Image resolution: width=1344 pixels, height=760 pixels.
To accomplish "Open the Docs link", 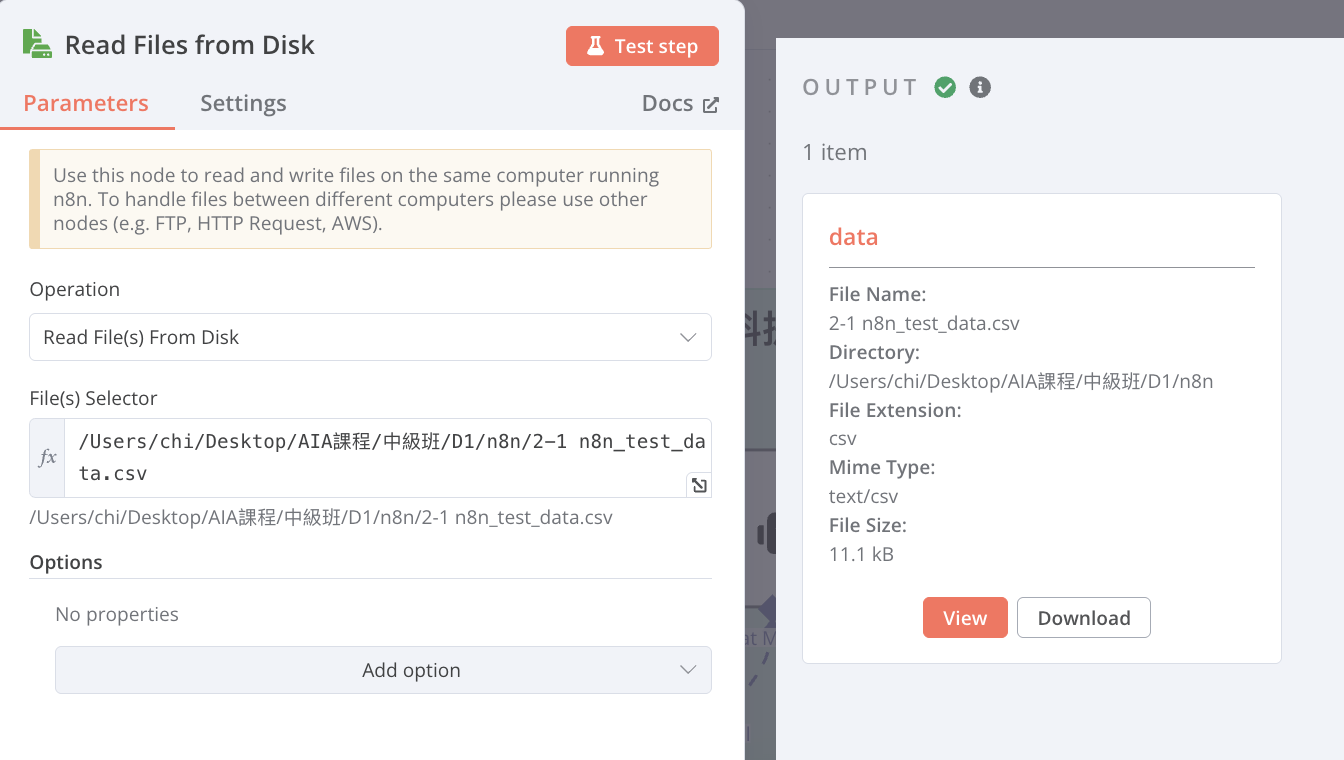I will click(x=680, y=104).
